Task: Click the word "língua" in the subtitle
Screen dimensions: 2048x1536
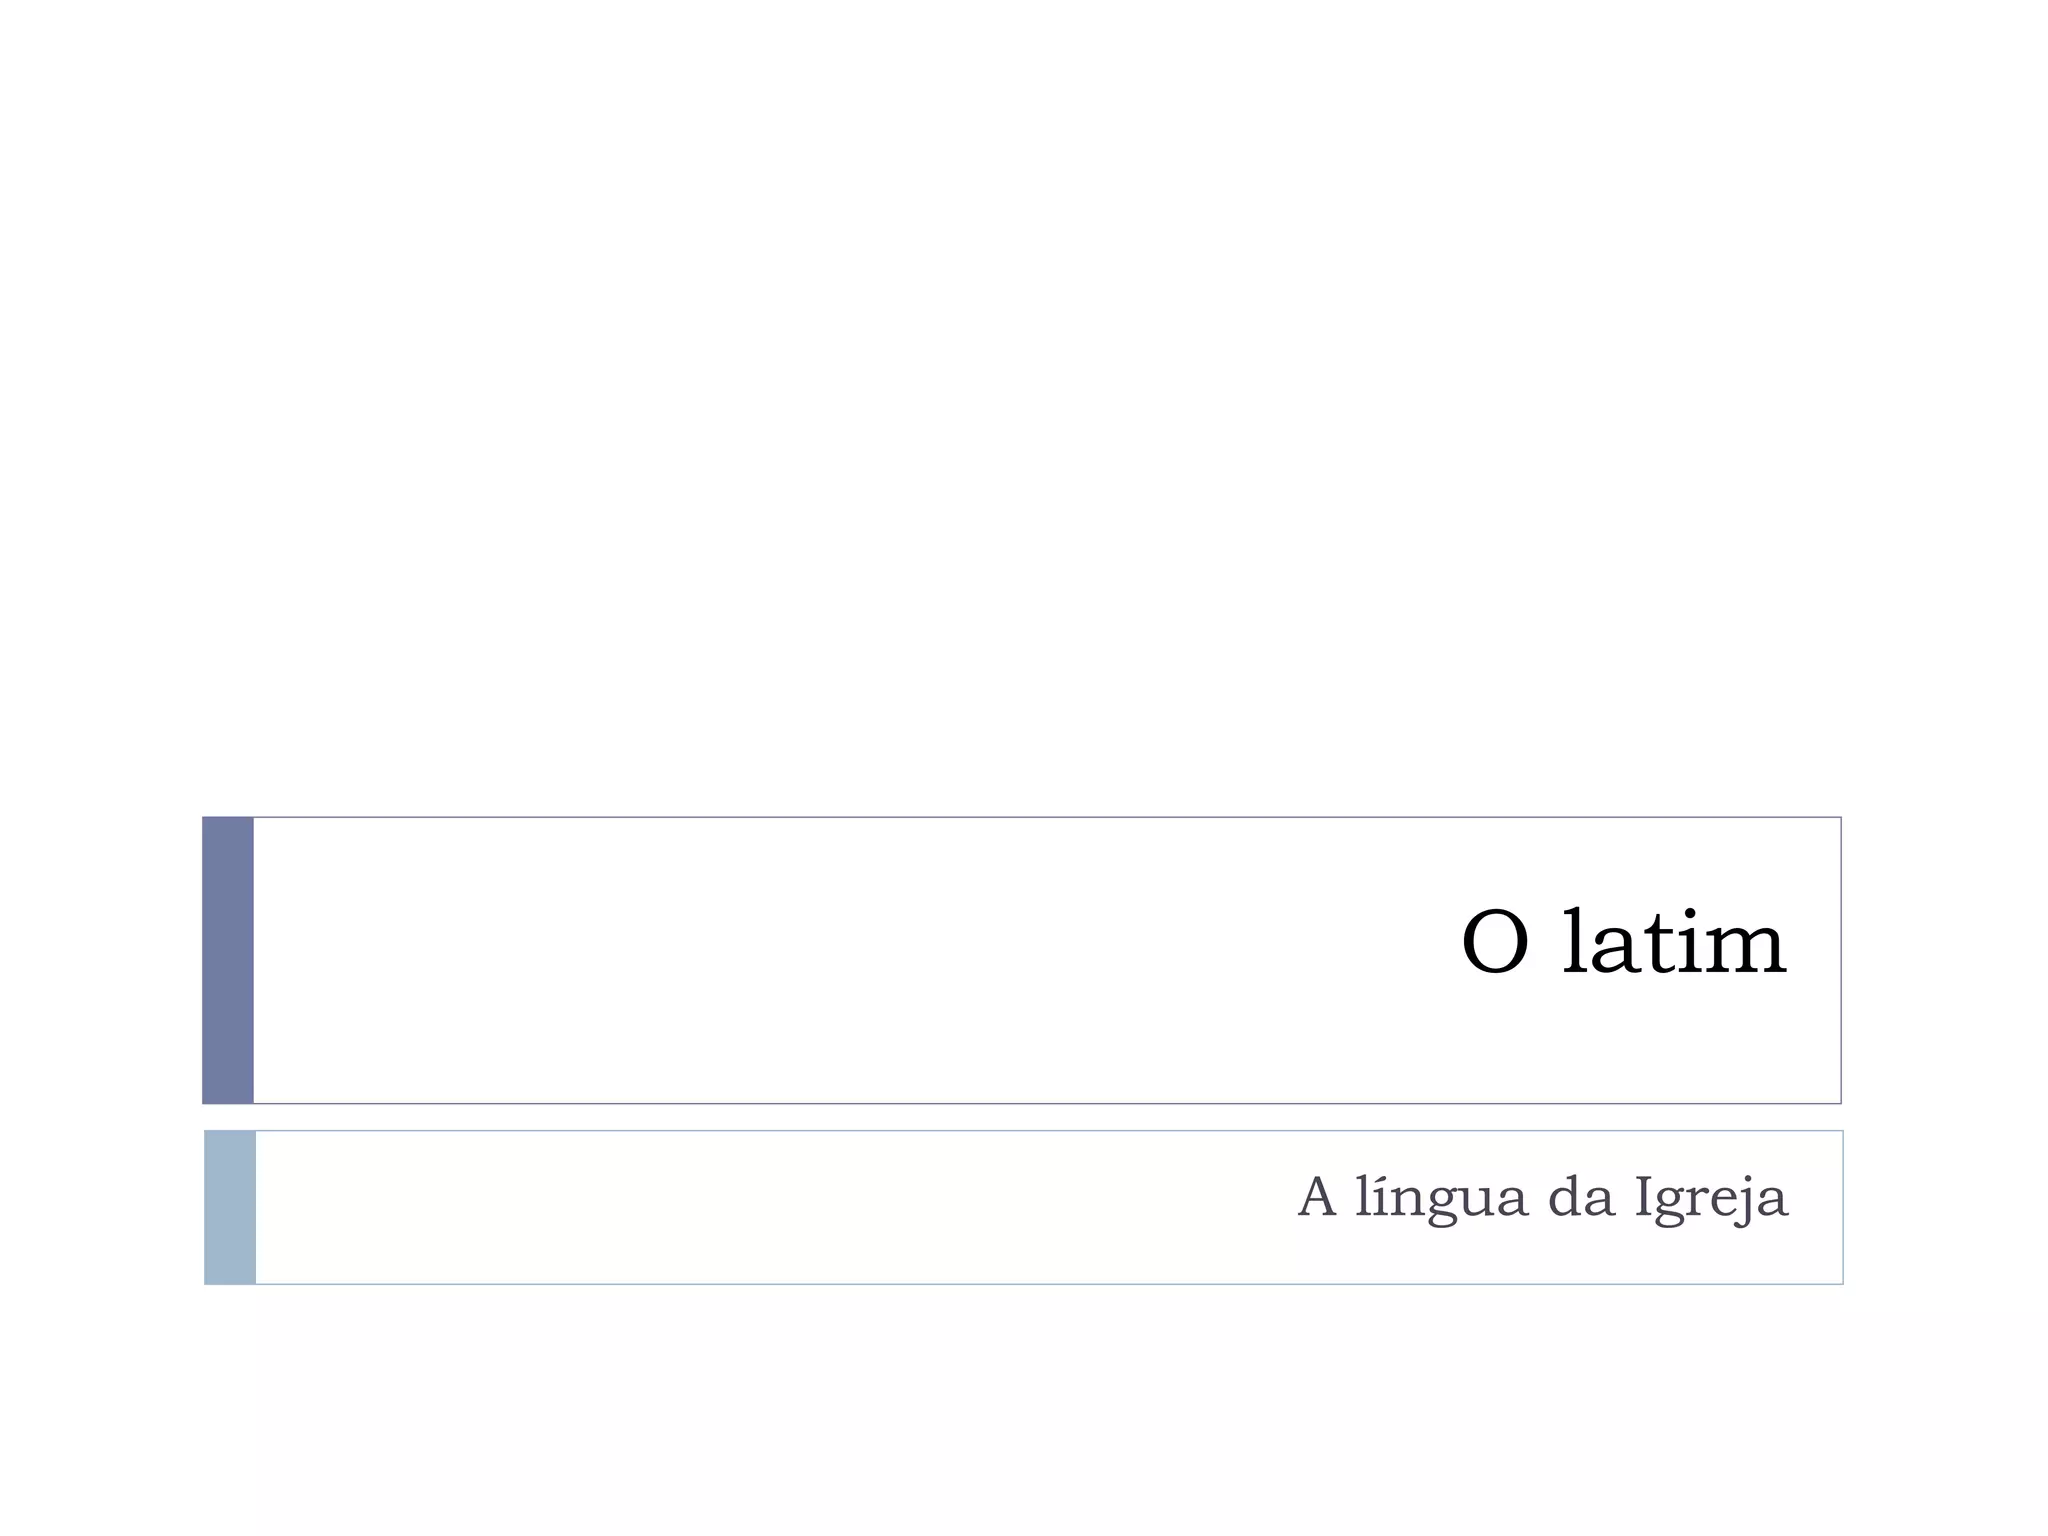Action: 1441,1198
